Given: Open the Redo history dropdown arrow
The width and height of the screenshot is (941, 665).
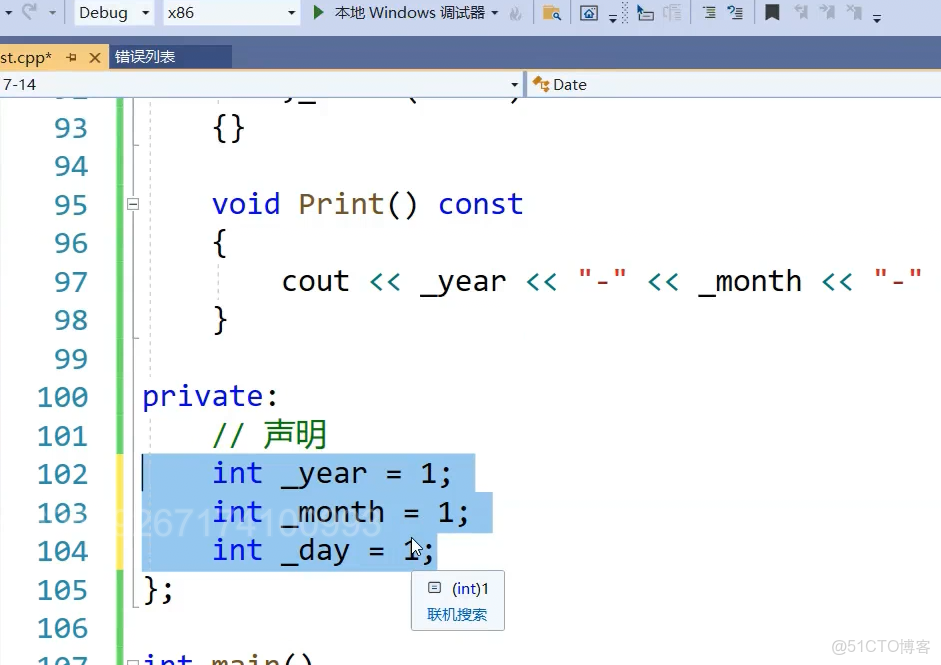Looking at the screenshot, I should [52, 13].
